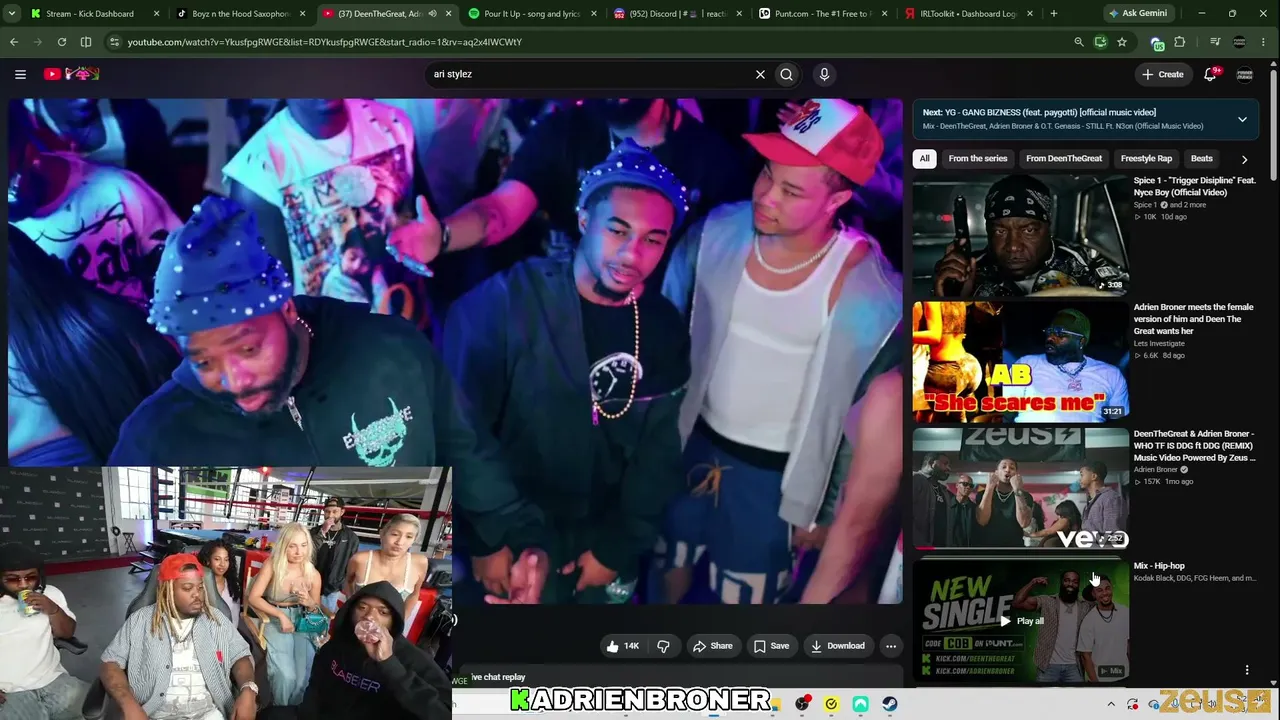The image size is (1280, 720).
Task: Open the 'Mix - Hip-hop' playlist title
Action: pyautogui.click(x=1159, y=566)
